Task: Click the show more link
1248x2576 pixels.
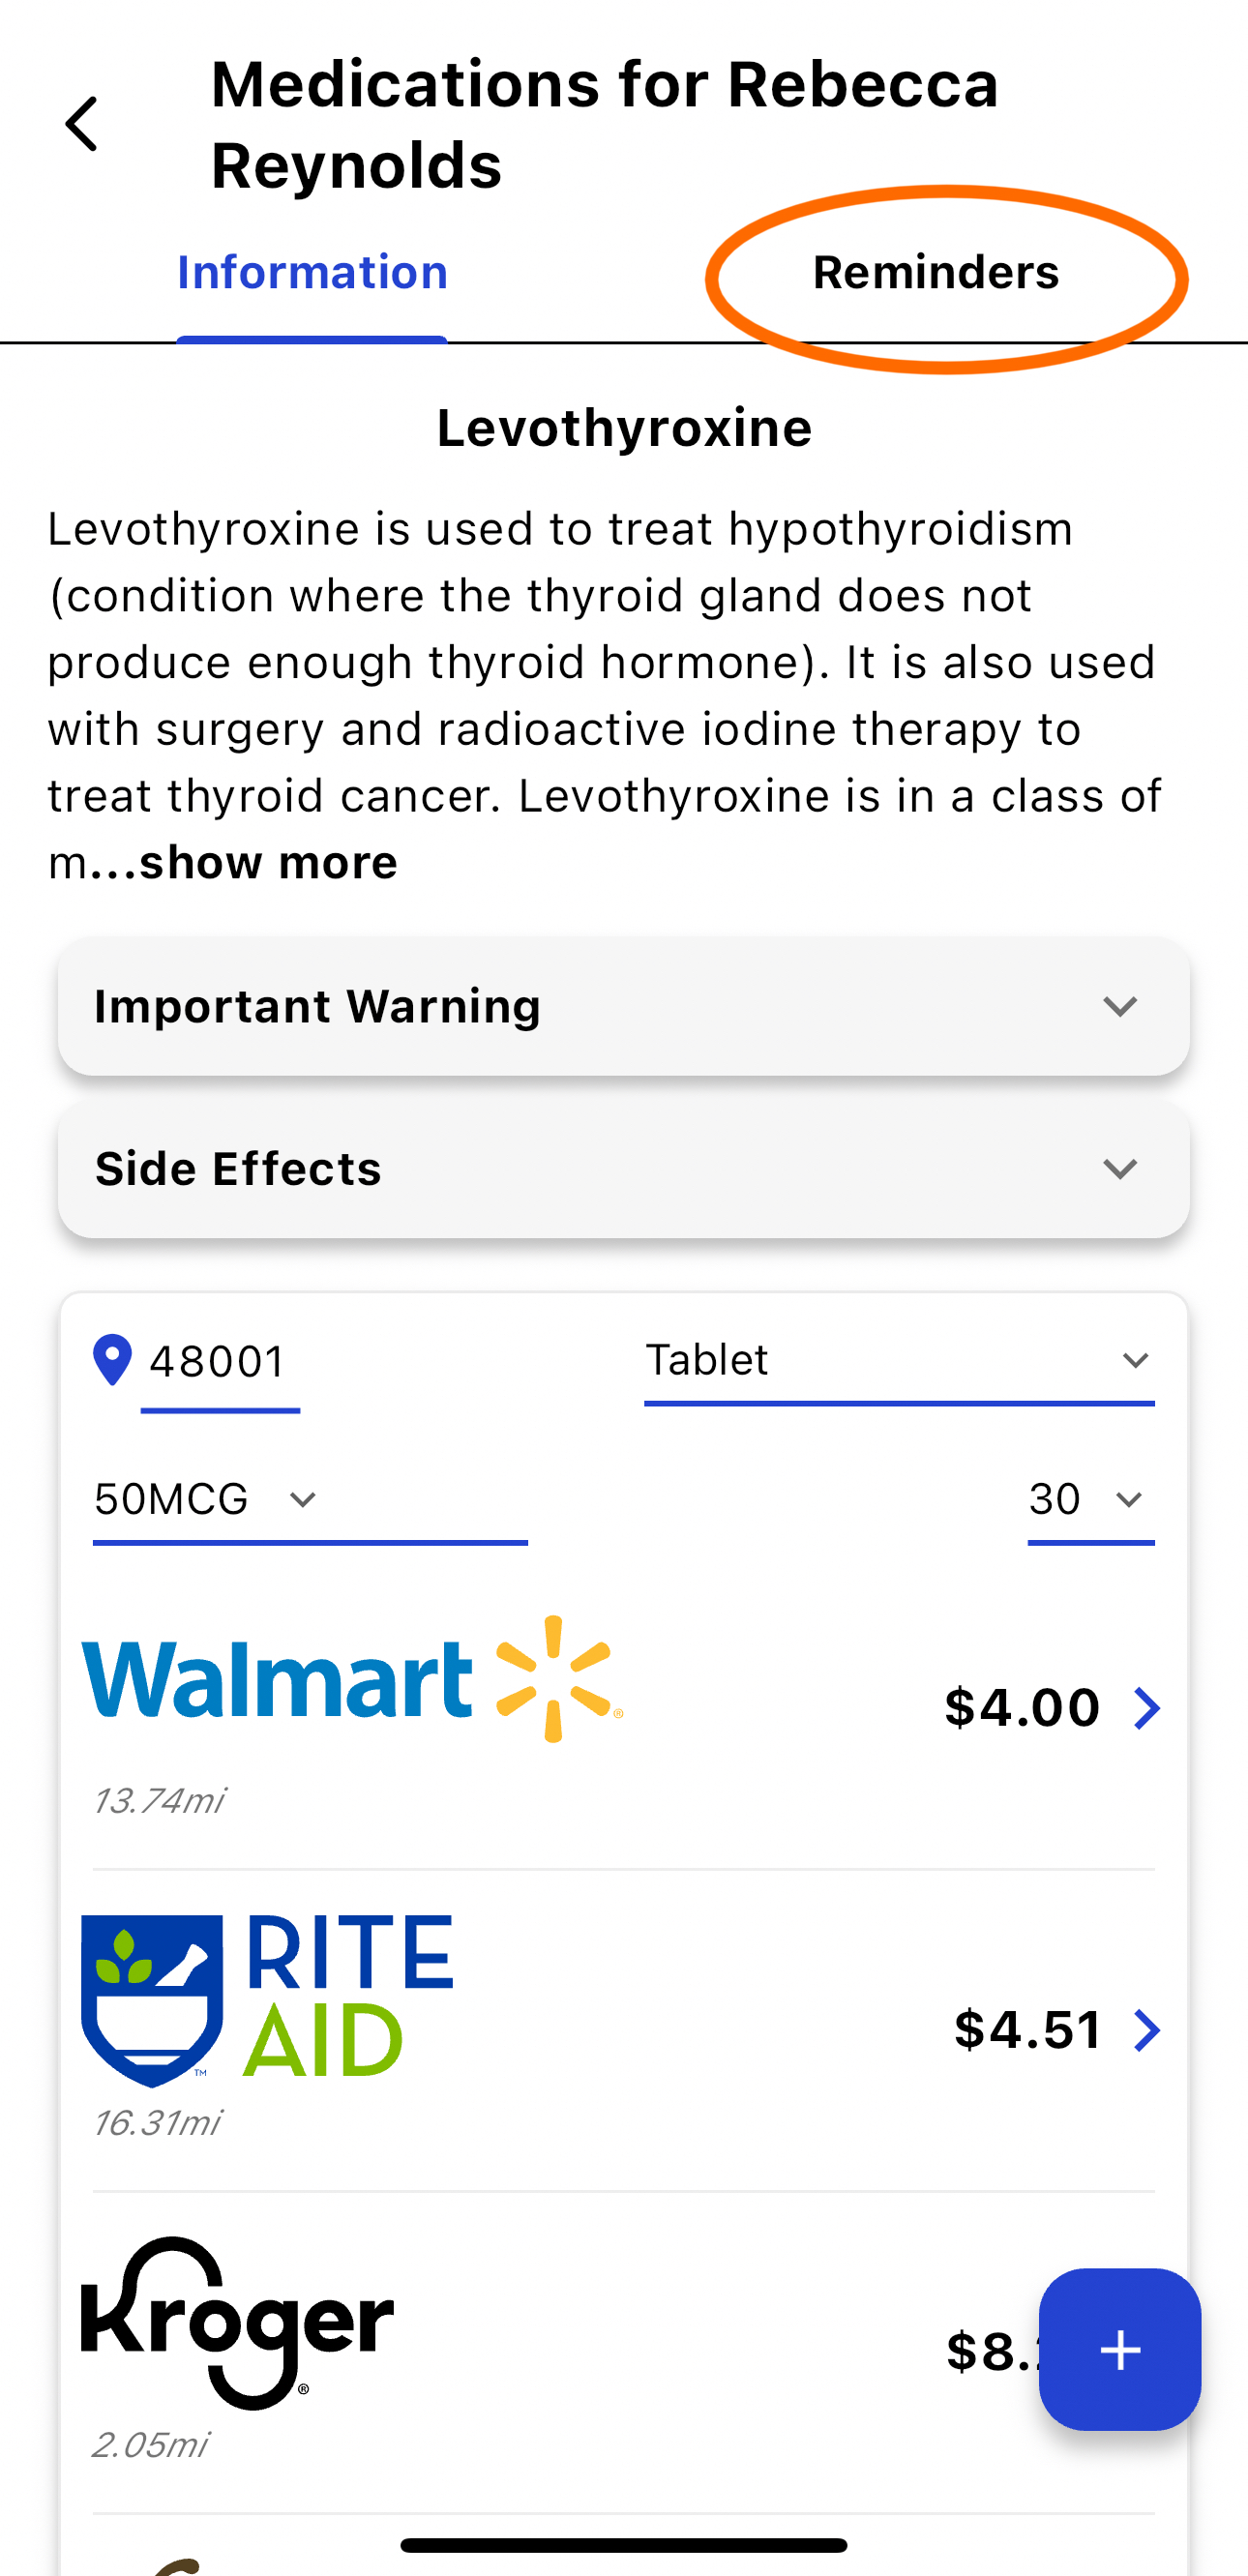Action: point(268,862)
